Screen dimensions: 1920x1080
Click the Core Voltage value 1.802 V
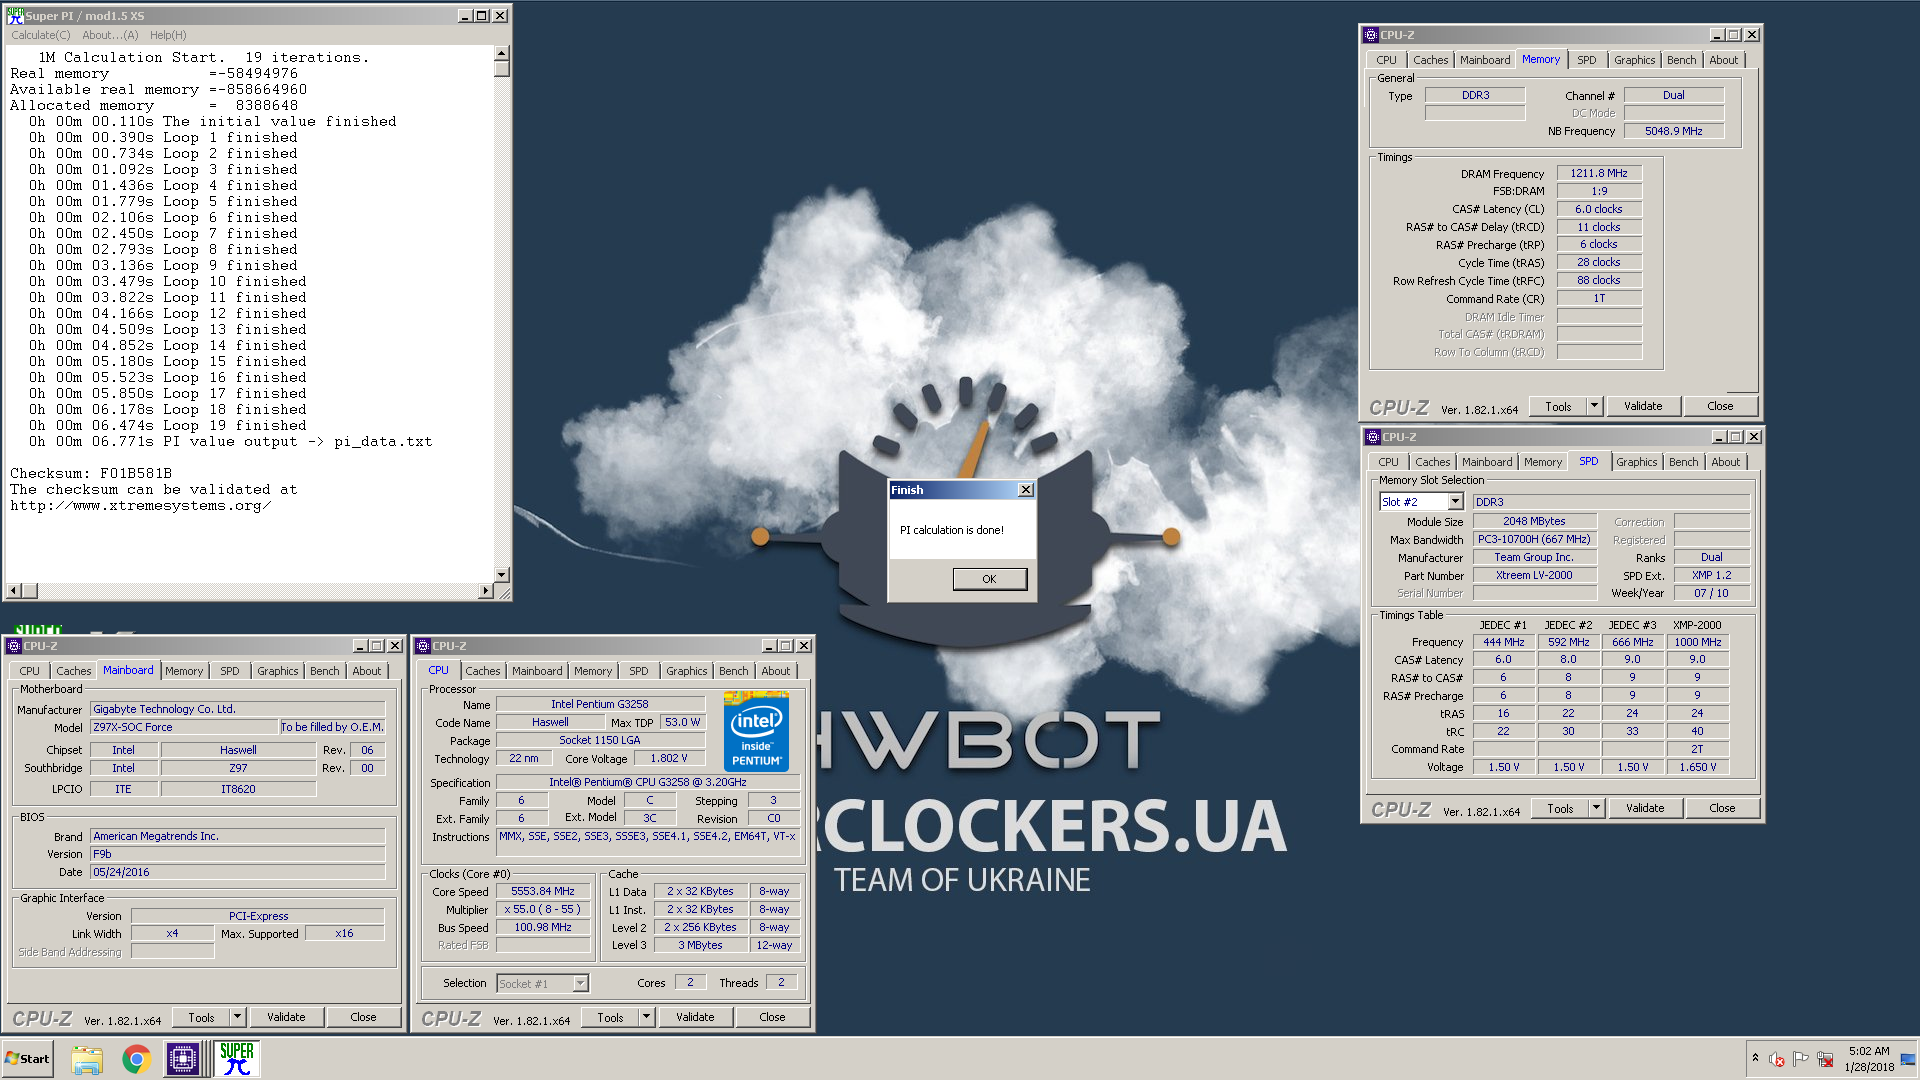(x=668, y=758)
